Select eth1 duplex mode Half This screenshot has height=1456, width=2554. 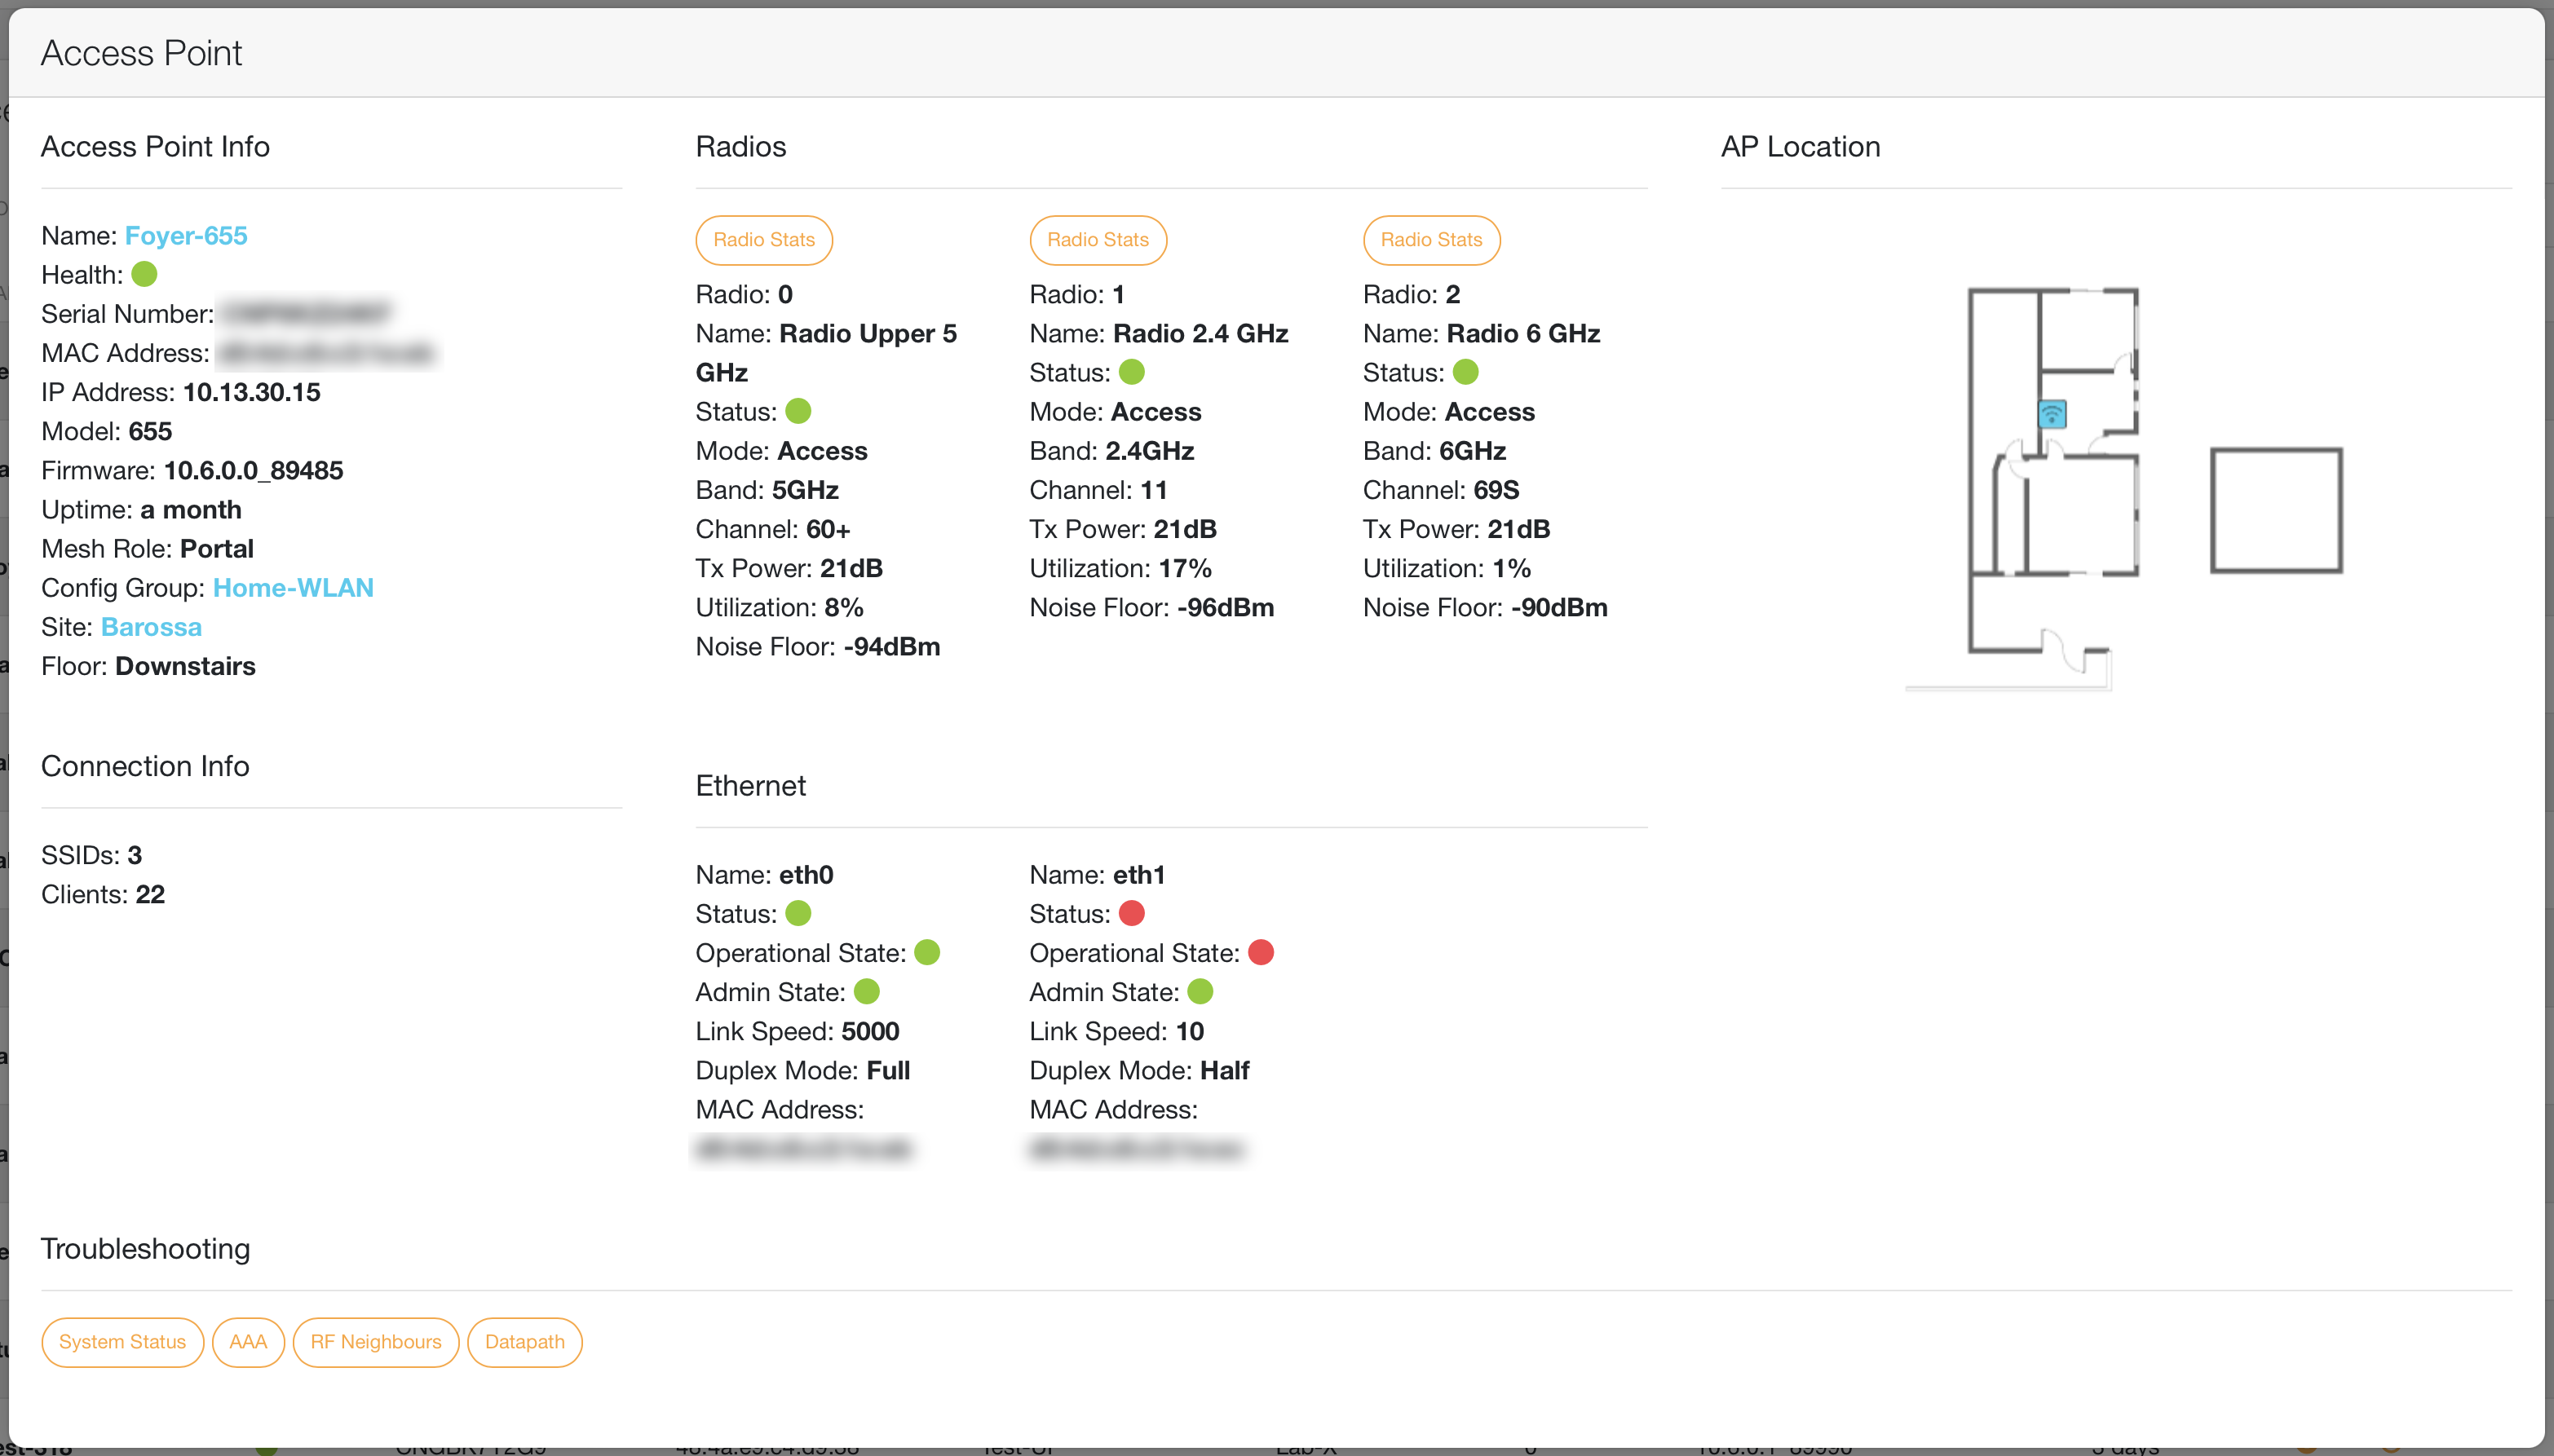pyautogui.click(x=1225, y=1070)
